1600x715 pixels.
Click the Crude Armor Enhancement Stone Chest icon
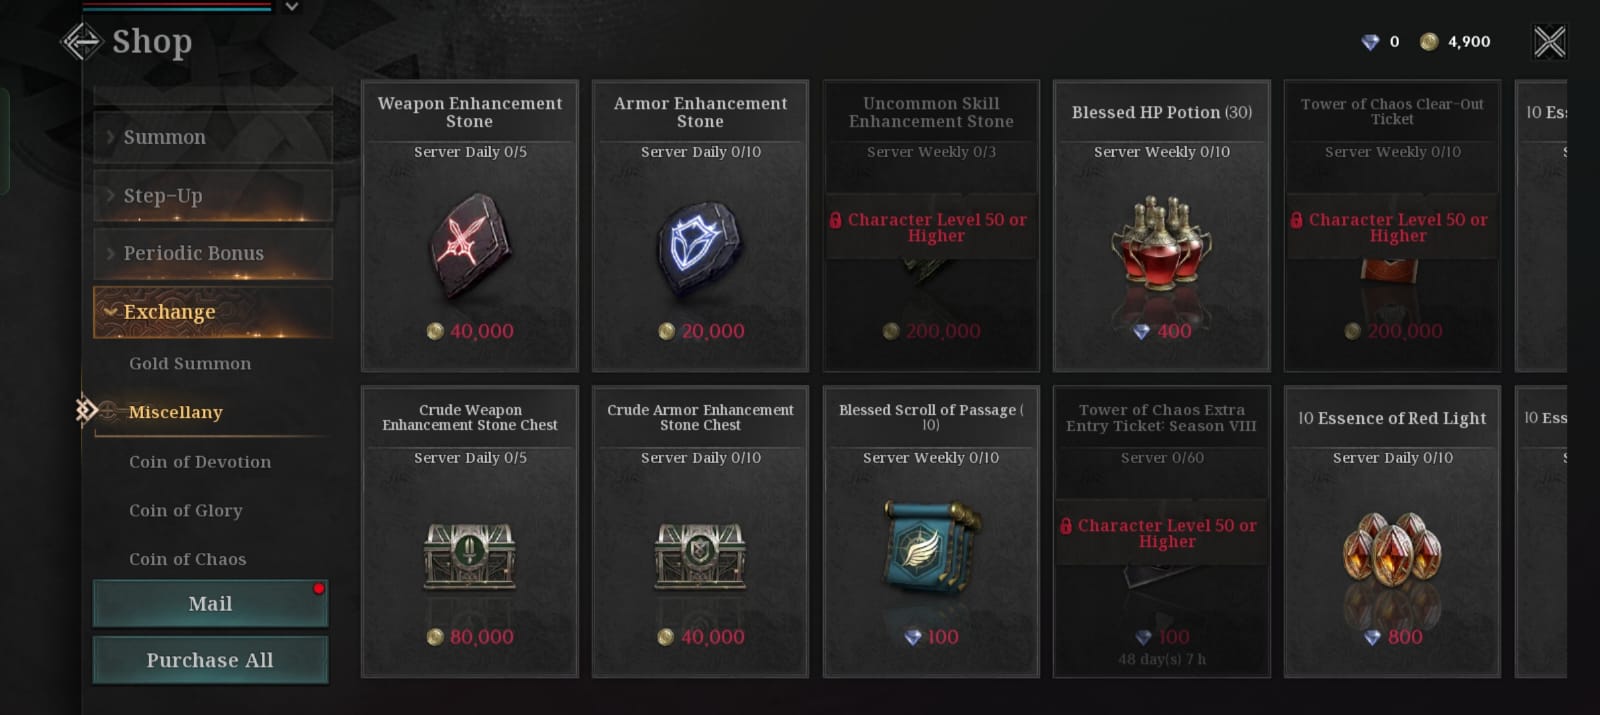[700, 555]
